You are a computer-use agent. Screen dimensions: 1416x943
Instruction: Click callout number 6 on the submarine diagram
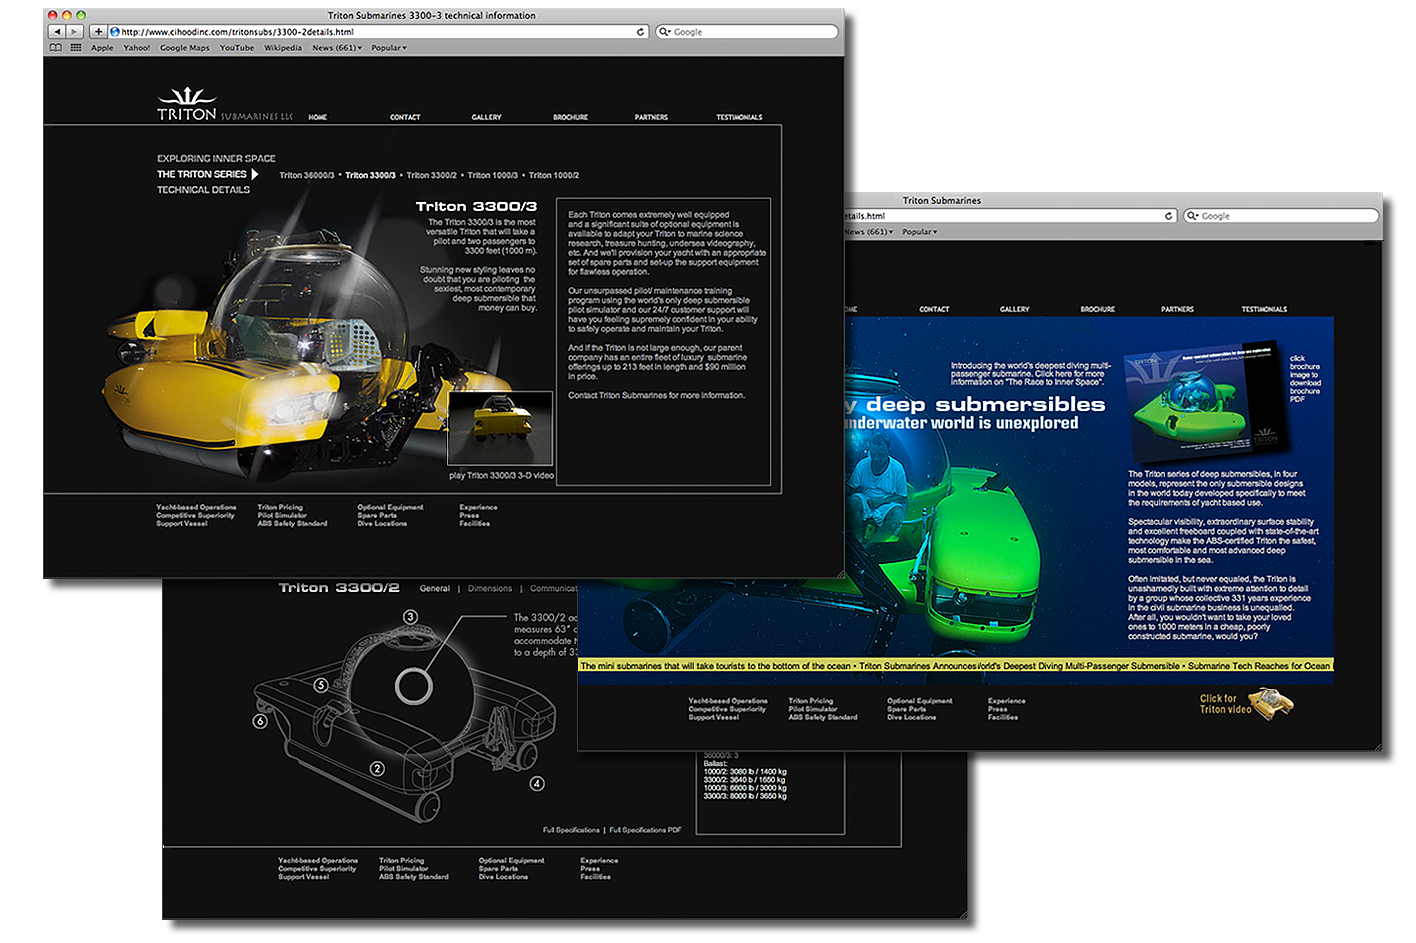click(x=260, y=721)
